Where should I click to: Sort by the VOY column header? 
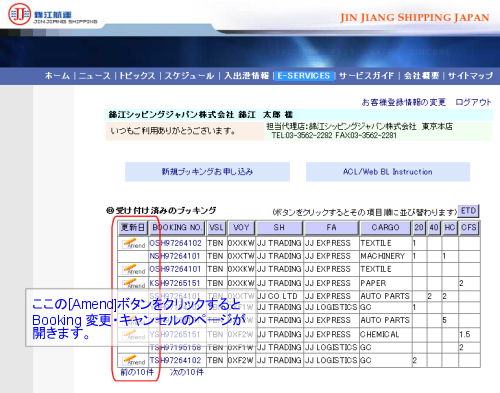(x=241, y=228)
